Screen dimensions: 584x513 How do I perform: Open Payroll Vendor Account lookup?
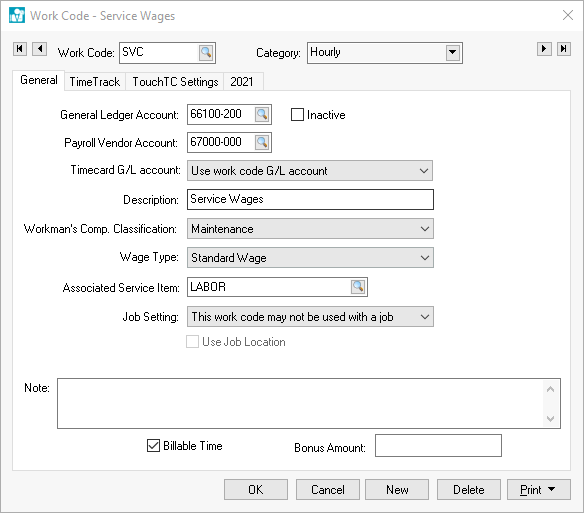point(262,142)
